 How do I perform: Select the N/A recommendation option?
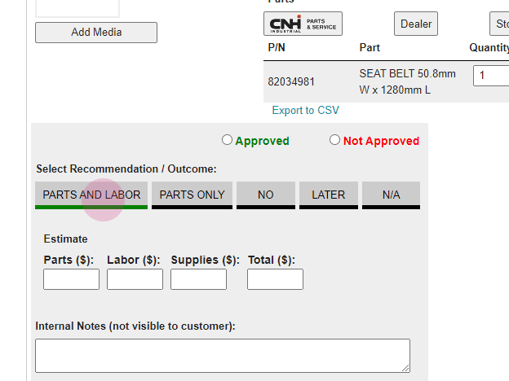[391, 195]
